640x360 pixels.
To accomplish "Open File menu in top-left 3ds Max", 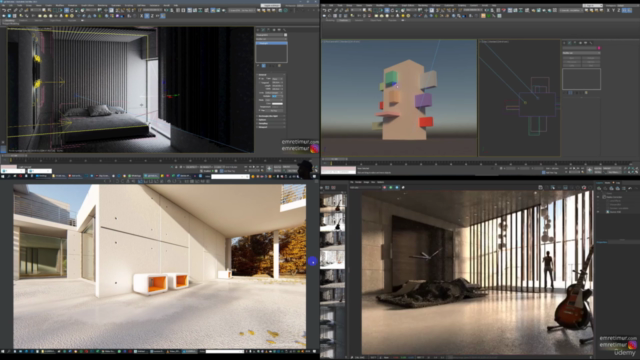I will click(3, 5).
